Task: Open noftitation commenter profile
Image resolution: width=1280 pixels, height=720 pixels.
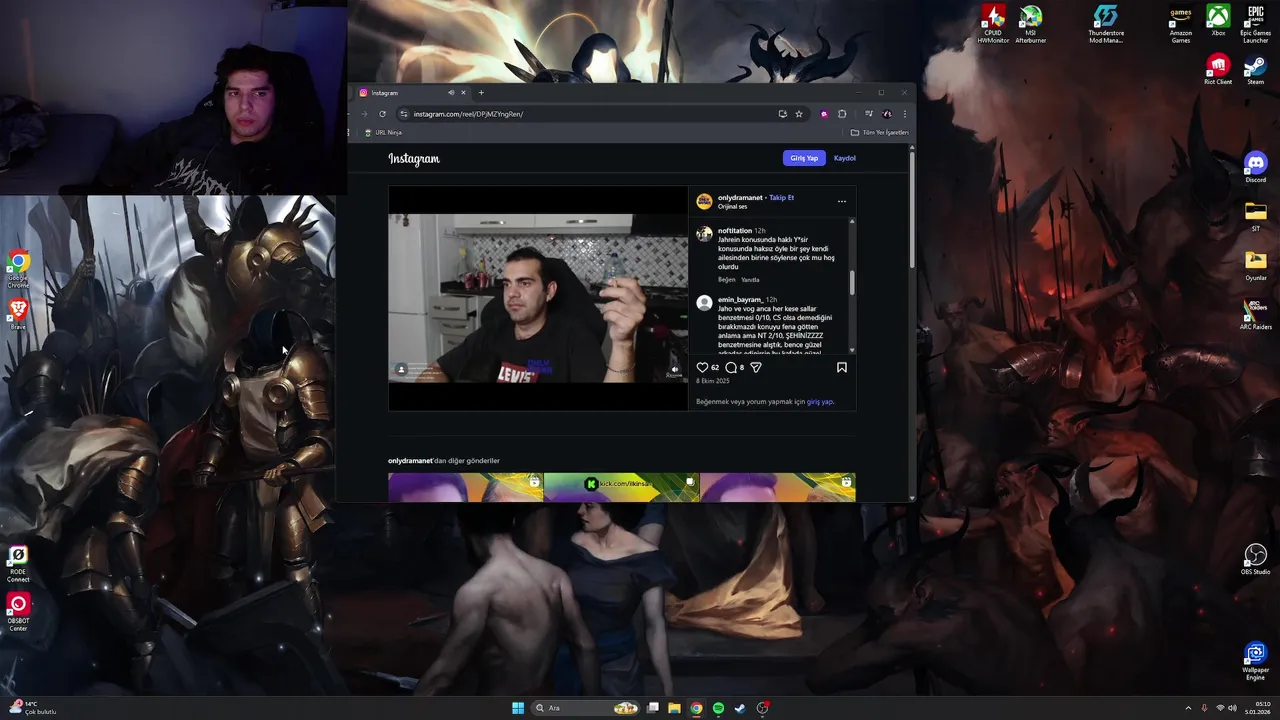Action: click(x=734, y=231)
